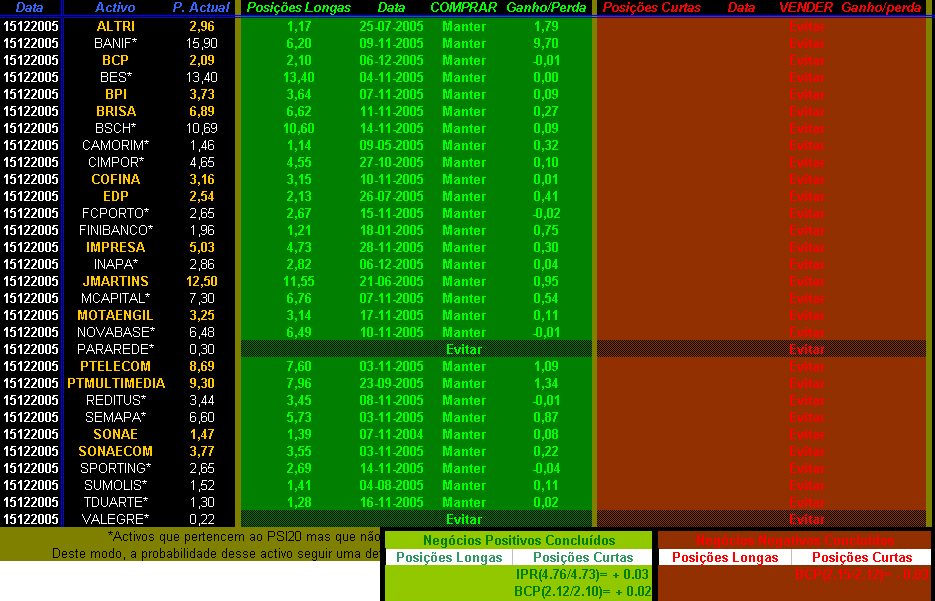Select the Posições Longas column header in top row

tap(299, 8)
